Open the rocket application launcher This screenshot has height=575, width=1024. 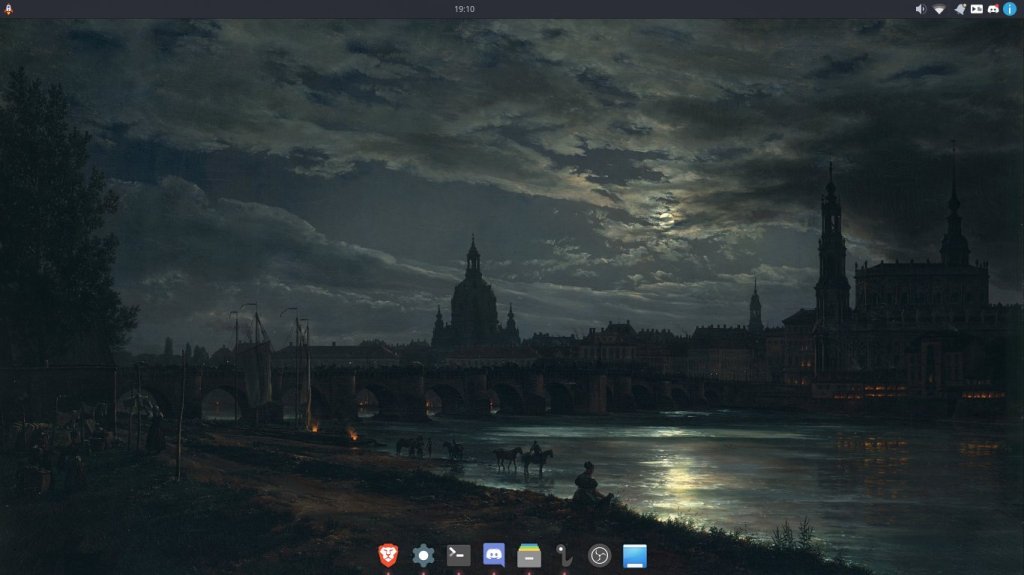[x=9, y=9]
